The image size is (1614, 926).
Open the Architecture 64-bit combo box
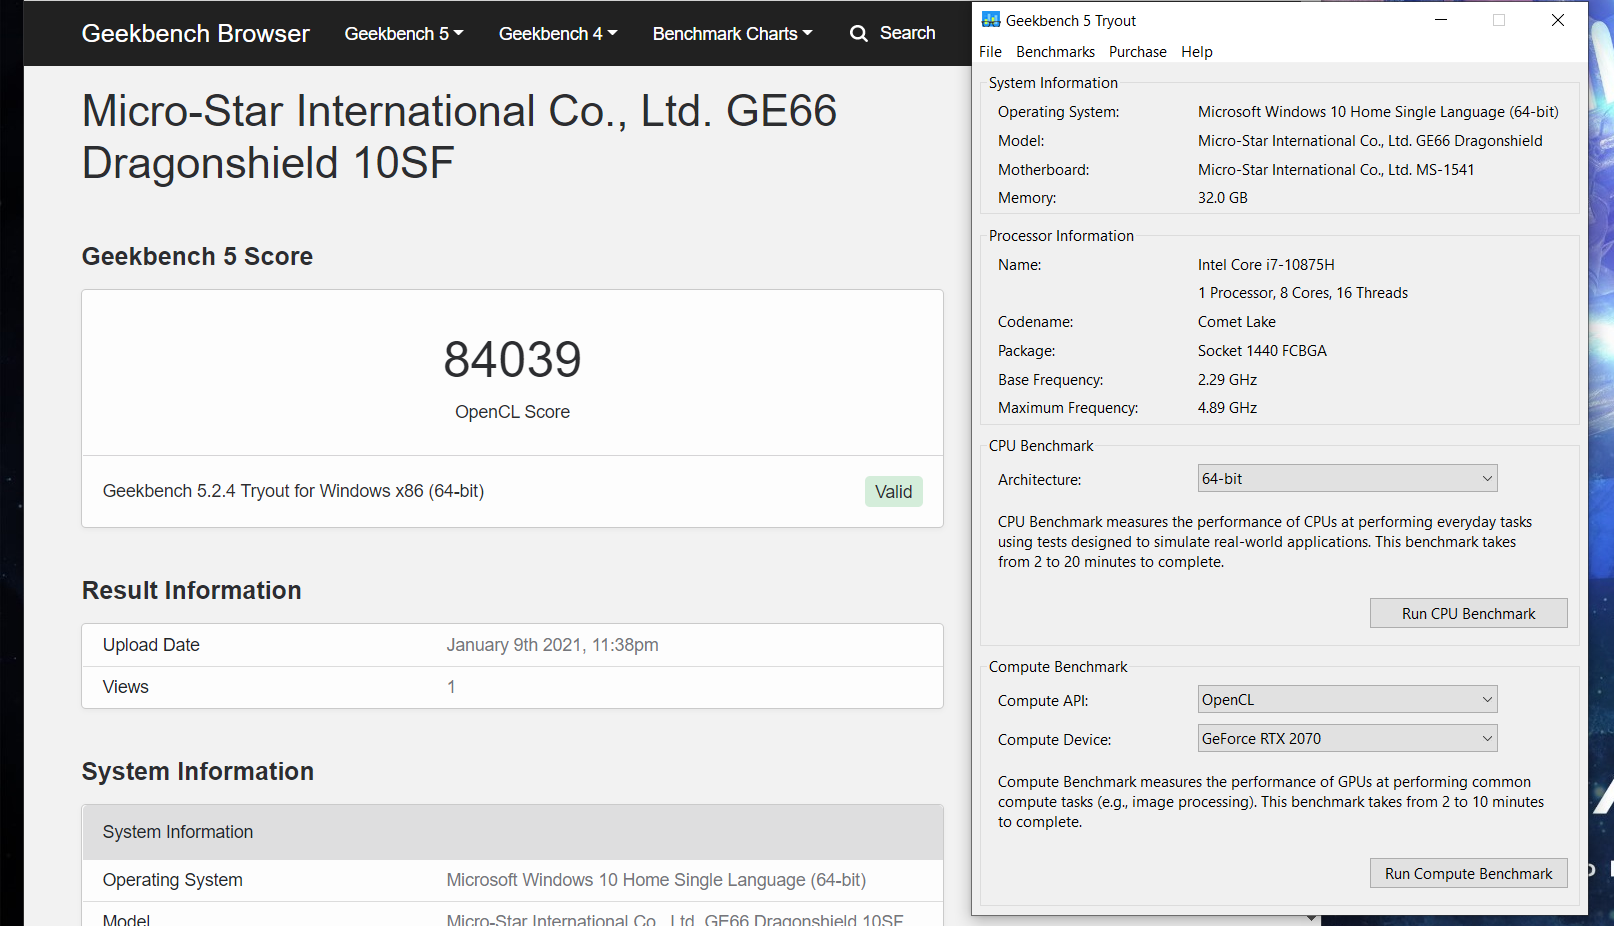click(x=1347, y=479)
